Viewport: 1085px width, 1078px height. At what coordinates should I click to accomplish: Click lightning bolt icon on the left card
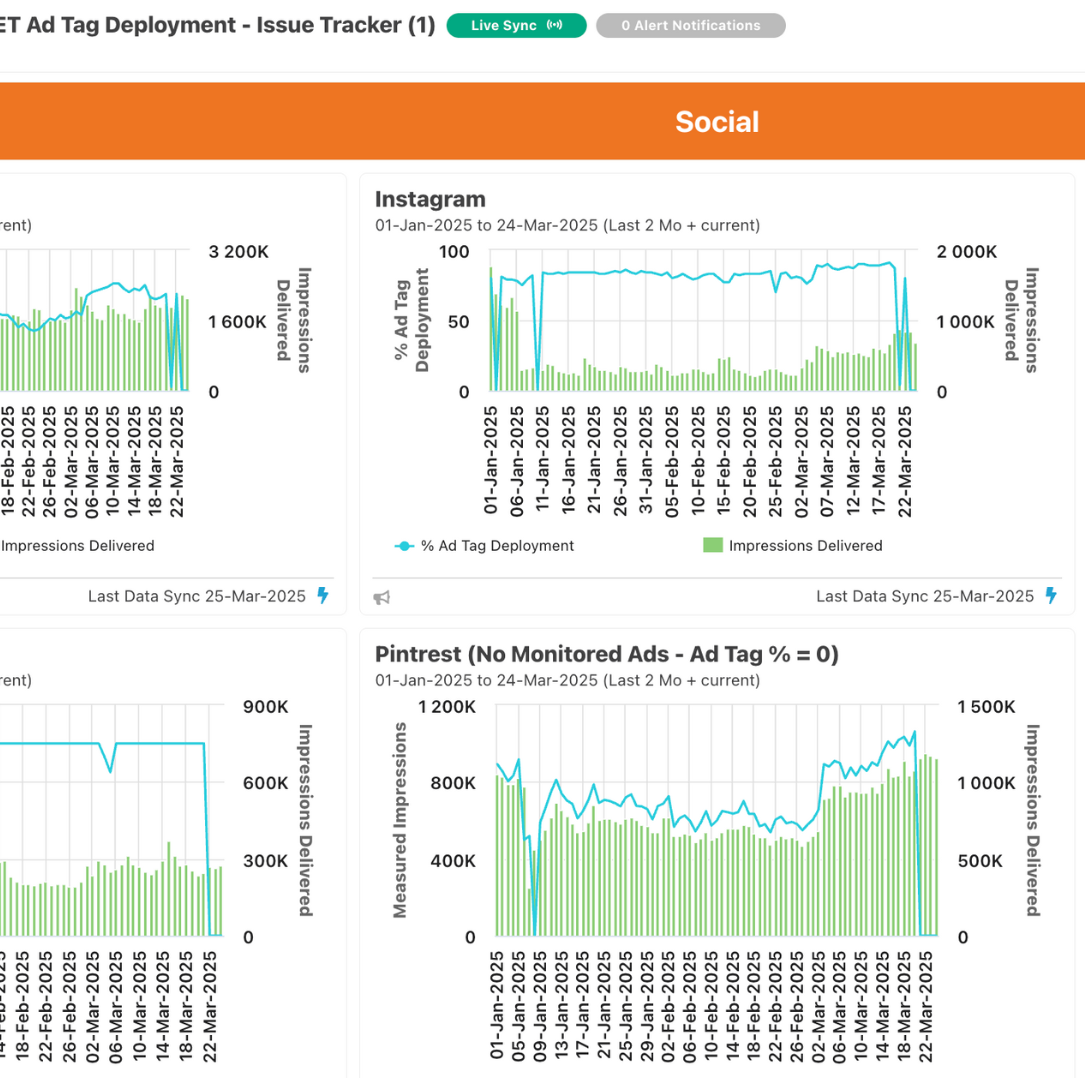click(323, 596)
